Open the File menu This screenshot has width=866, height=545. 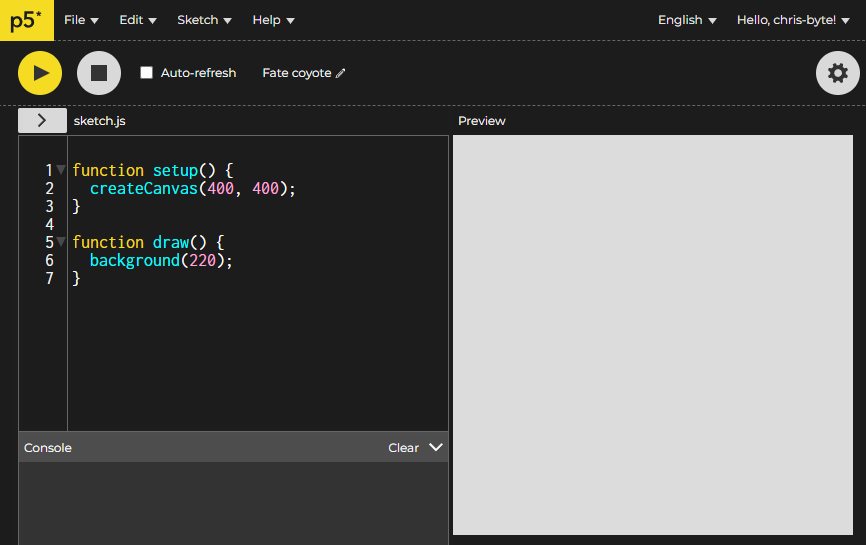pyautogui.click(x=81, y=20)
